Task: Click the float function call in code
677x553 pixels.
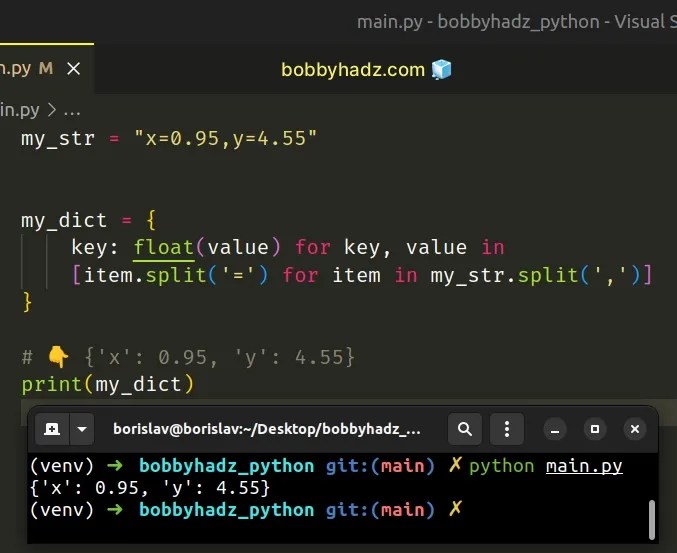Action: click(x=164, y=247)
